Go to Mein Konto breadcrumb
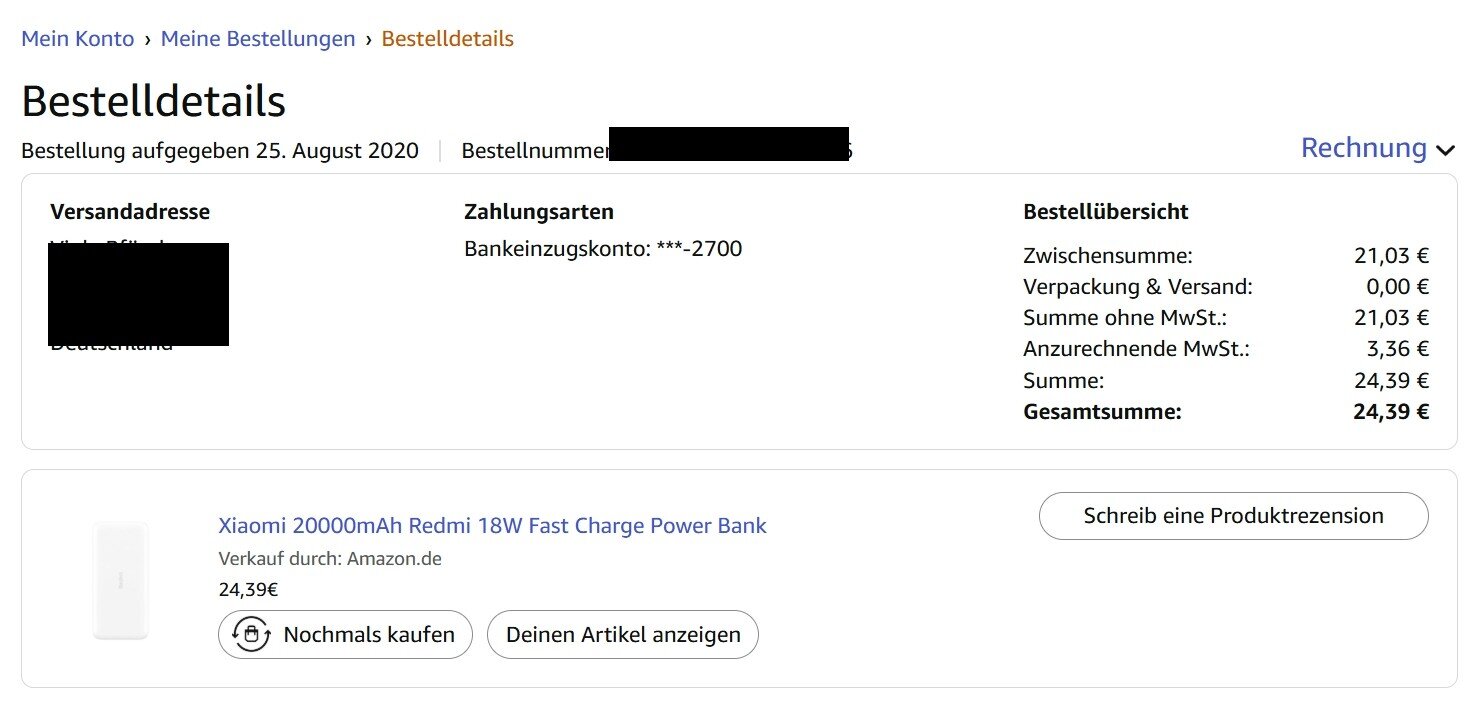Image resolution: width=1478 pixels, height=714 pixels. (77, 39)
